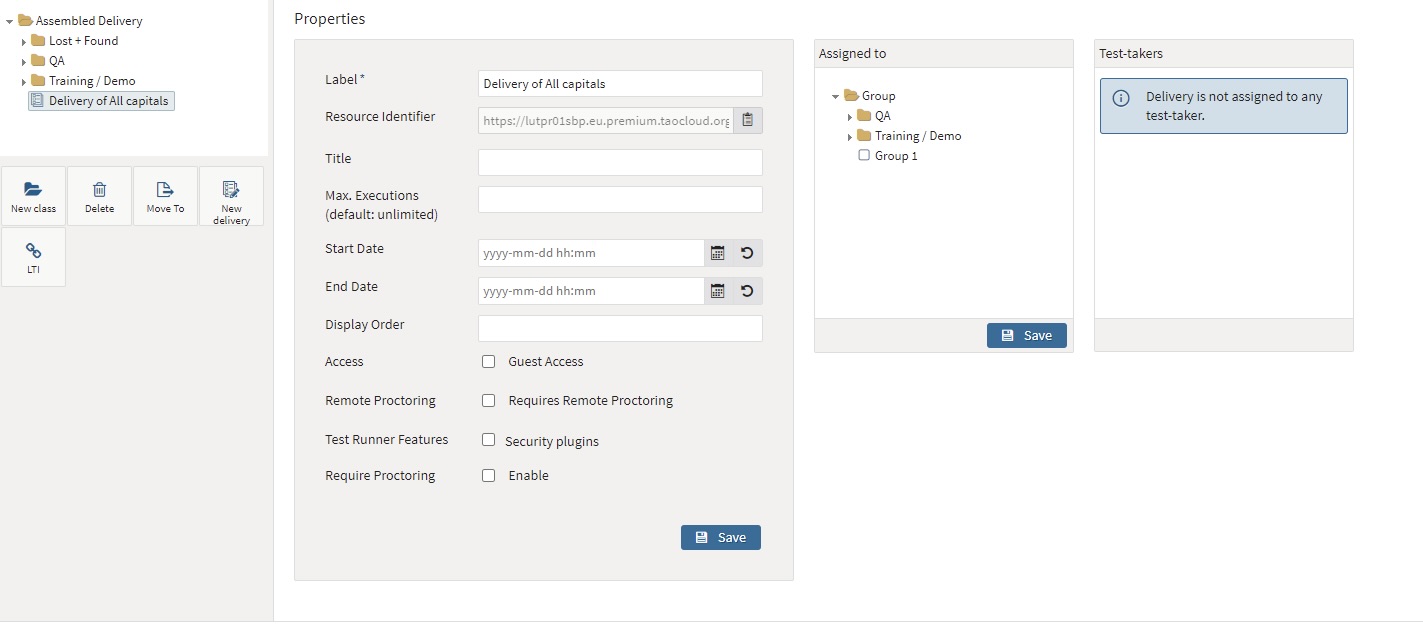The image size is (1423, 626).
Task: Collapse the Assembled Delivery tree root
Action: [x=10, y=21]
